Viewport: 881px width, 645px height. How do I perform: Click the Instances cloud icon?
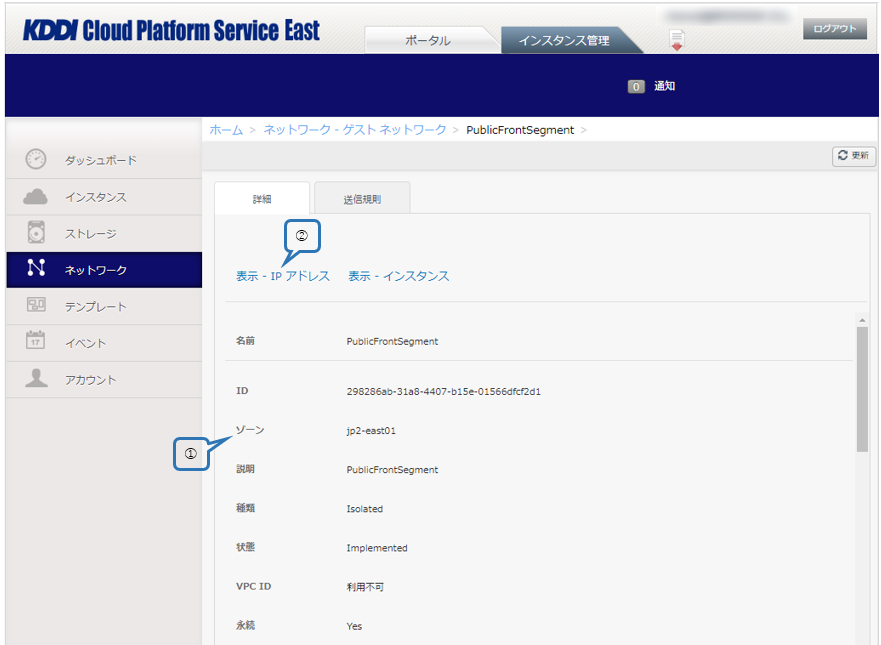click(36, 197)
